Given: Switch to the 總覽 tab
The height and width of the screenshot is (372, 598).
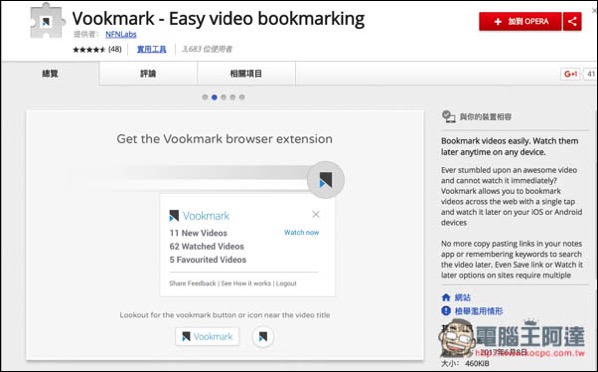Looking at the screenshot, I should tap(50, 73).
